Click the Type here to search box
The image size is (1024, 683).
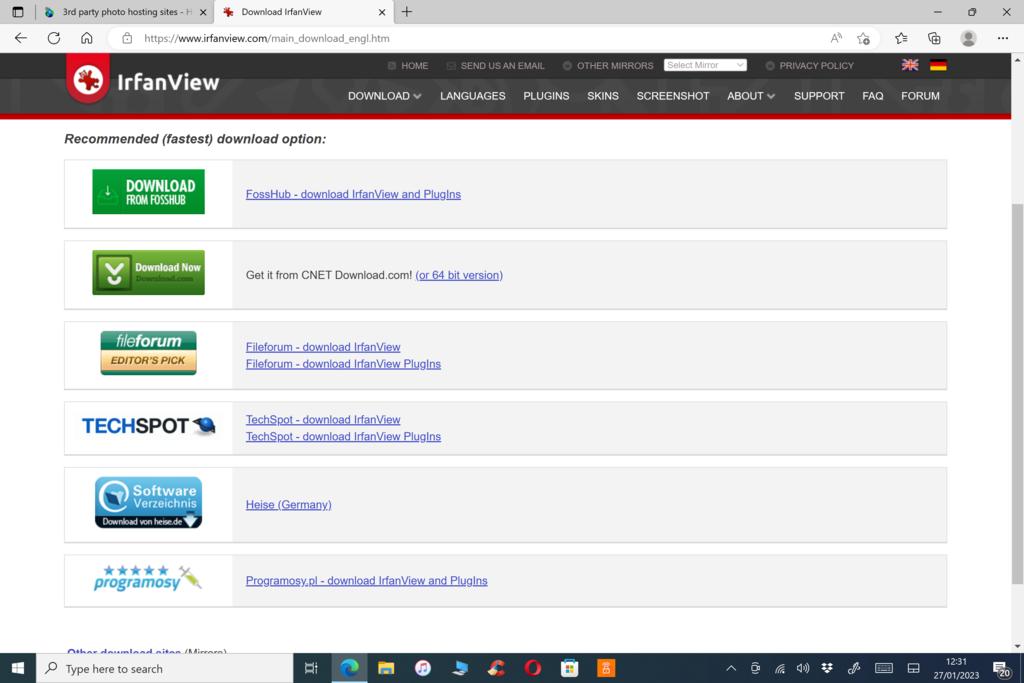click(x=165, y=668)
